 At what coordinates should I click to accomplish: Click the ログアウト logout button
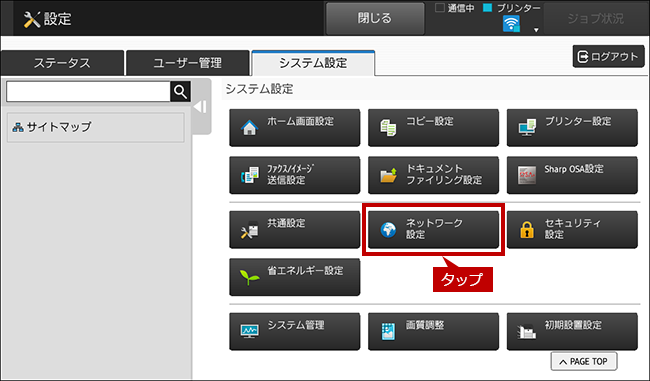pos(609,56)
